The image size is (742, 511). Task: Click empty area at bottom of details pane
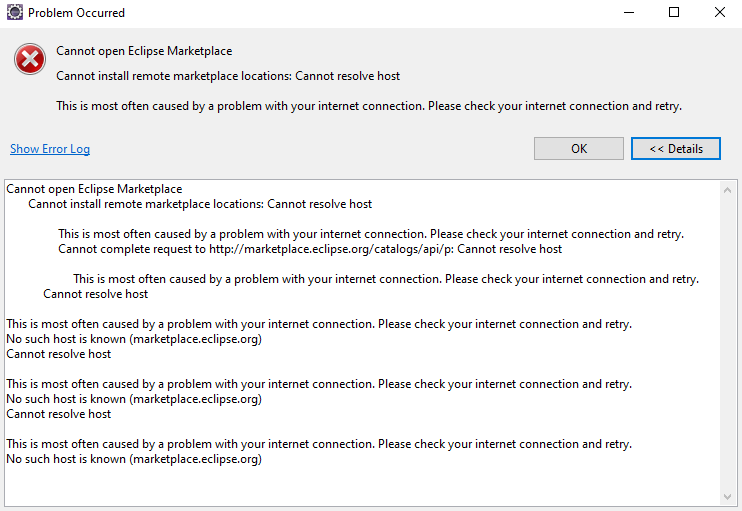[x=360, y=485]
